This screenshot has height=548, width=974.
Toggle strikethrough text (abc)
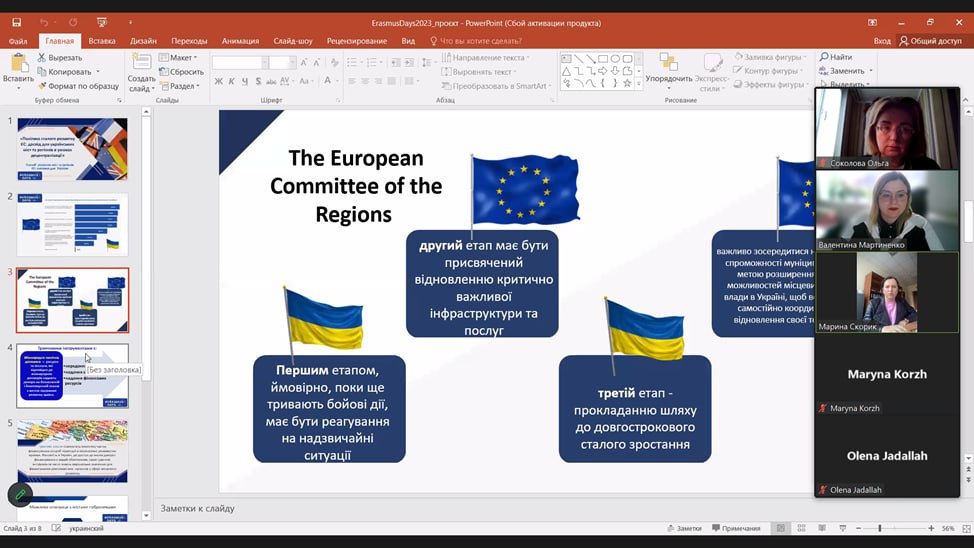click(x=271, y=81)
